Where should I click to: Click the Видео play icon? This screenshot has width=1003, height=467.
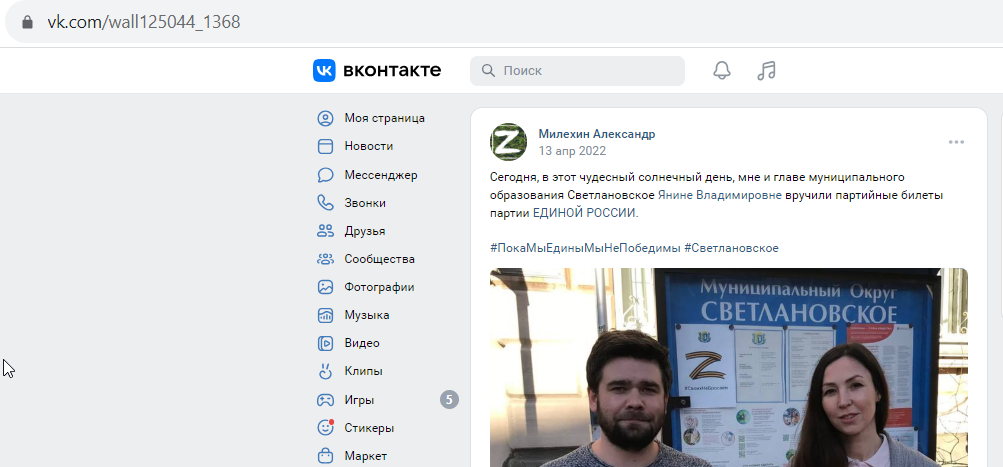click(x=326, y=344)
